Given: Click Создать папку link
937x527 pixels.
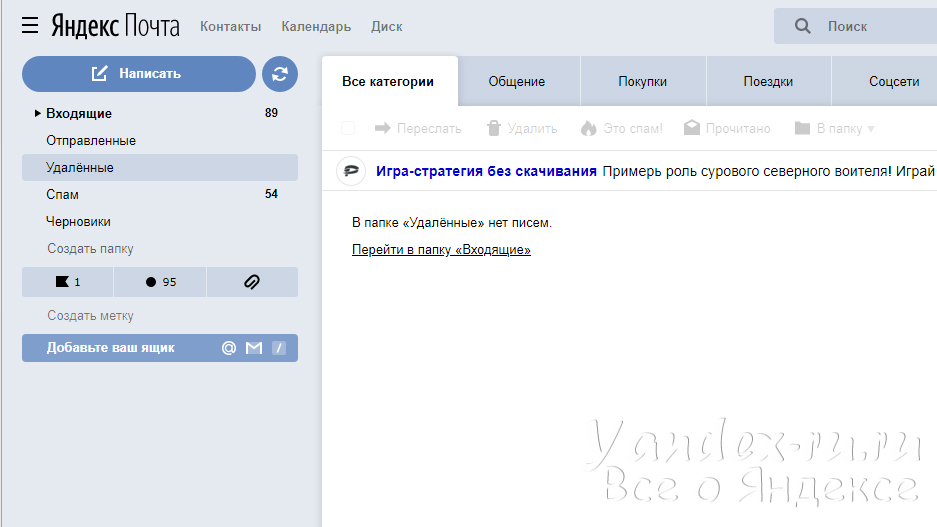Looking at the screenshot, I should tap(90, 249).
